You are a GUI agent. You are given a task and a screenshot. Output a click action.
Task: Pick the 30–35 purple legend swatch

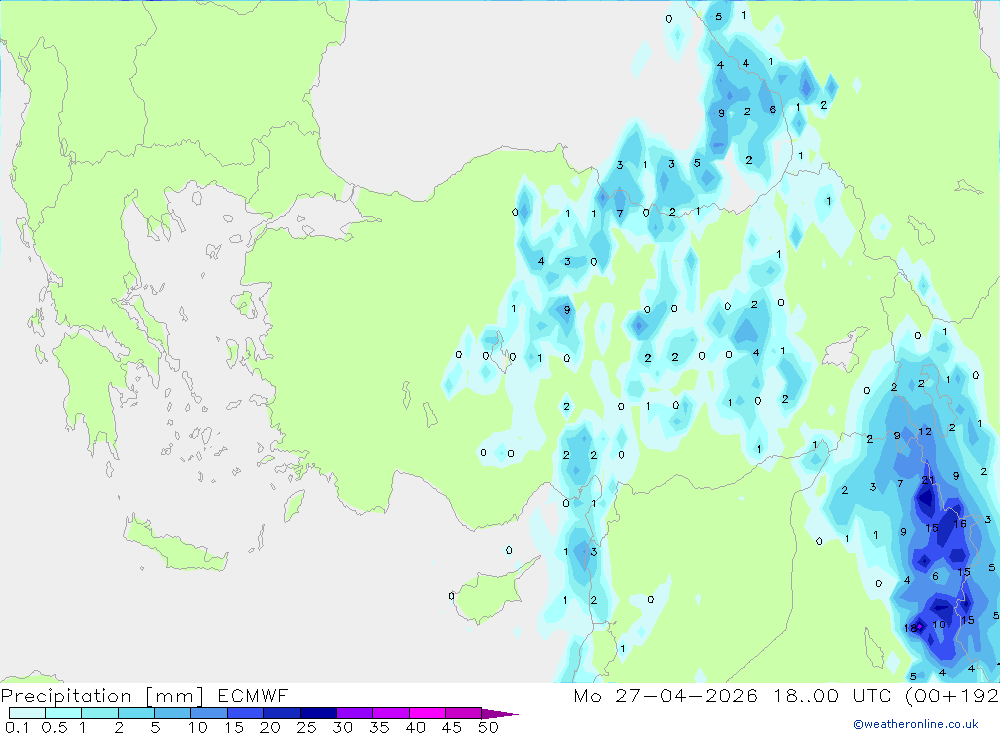tap(355, 713)
